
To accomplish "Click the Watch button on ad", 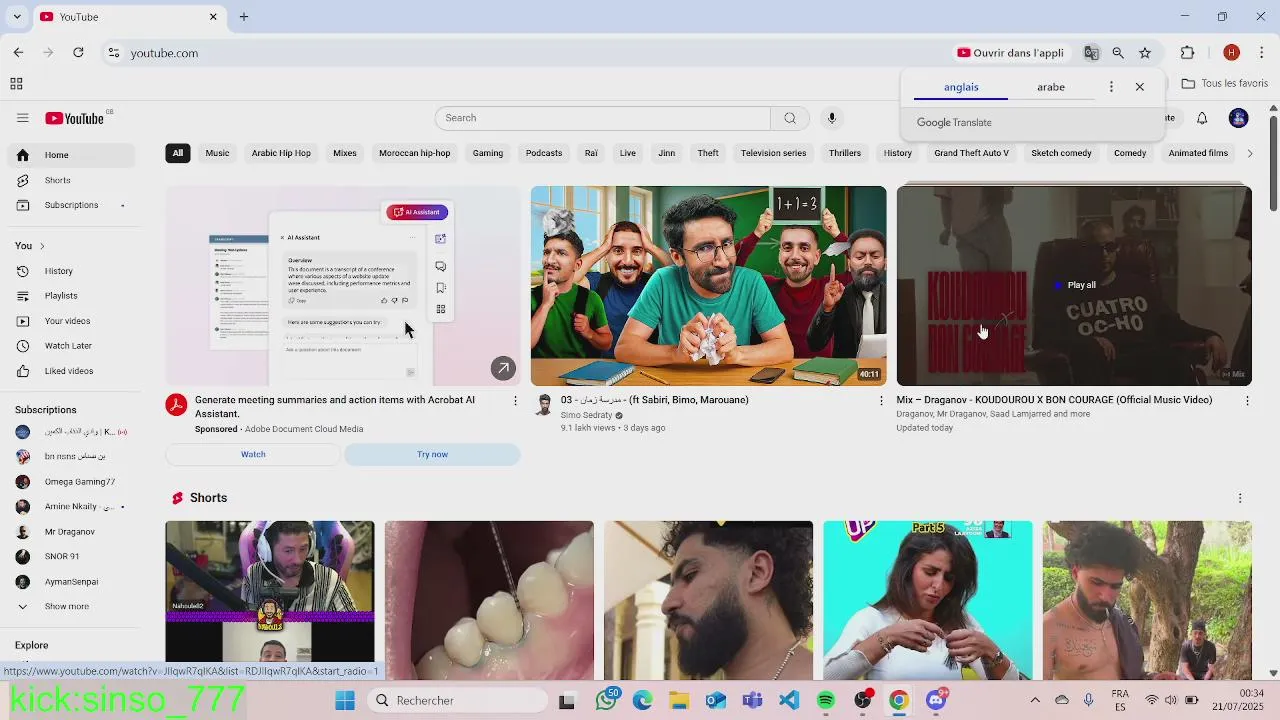I will coord(253,454).
